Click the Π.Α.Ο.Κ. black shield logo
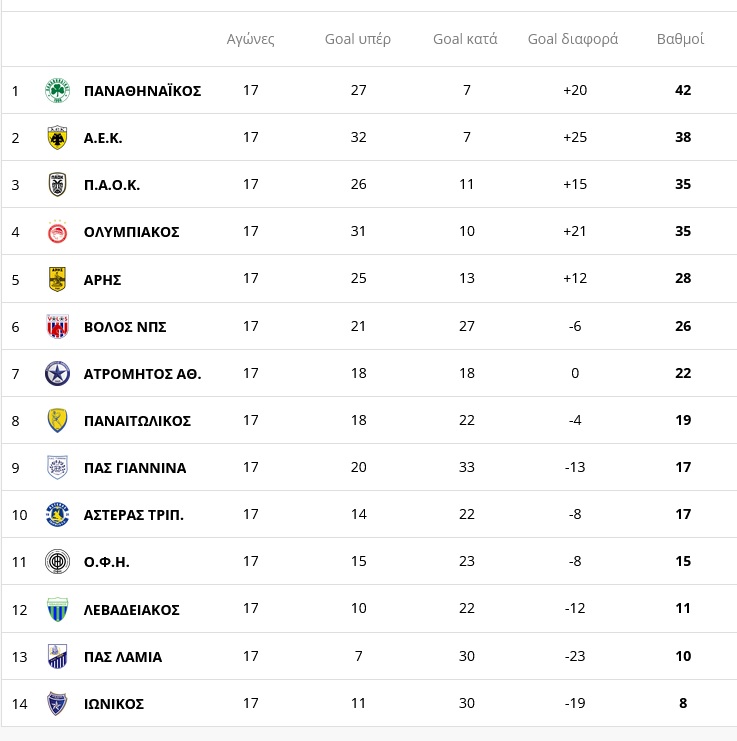 tap(57, 184)
